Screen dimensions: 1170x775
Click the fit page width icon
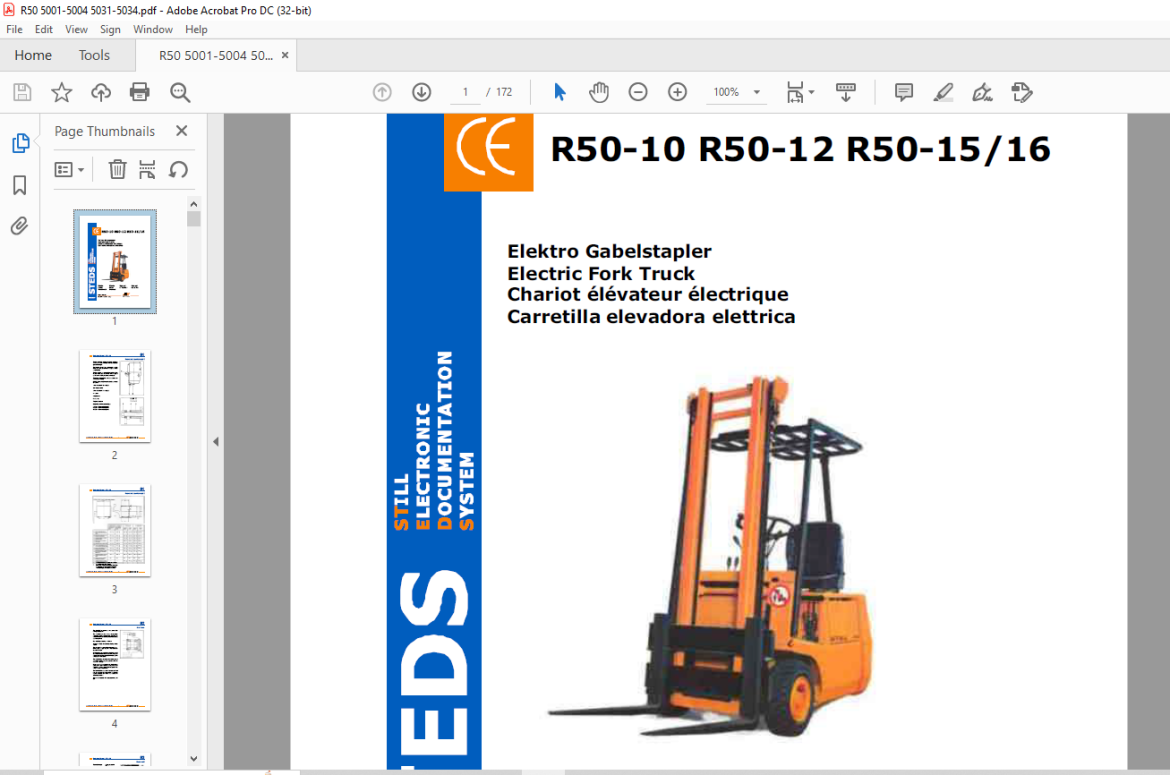pos(795,92)
